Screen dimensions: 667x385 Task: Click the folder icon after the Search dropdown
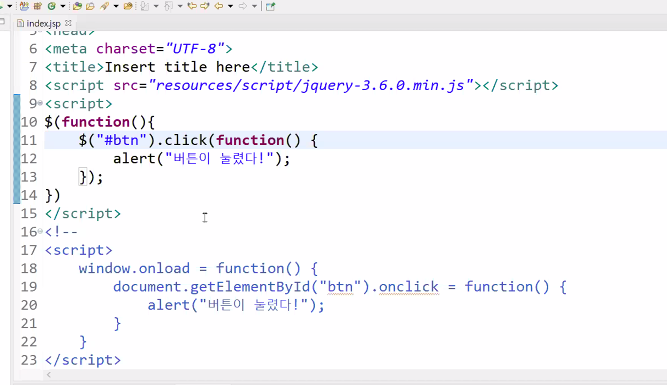pyautogui.click(x=128, y=6)
